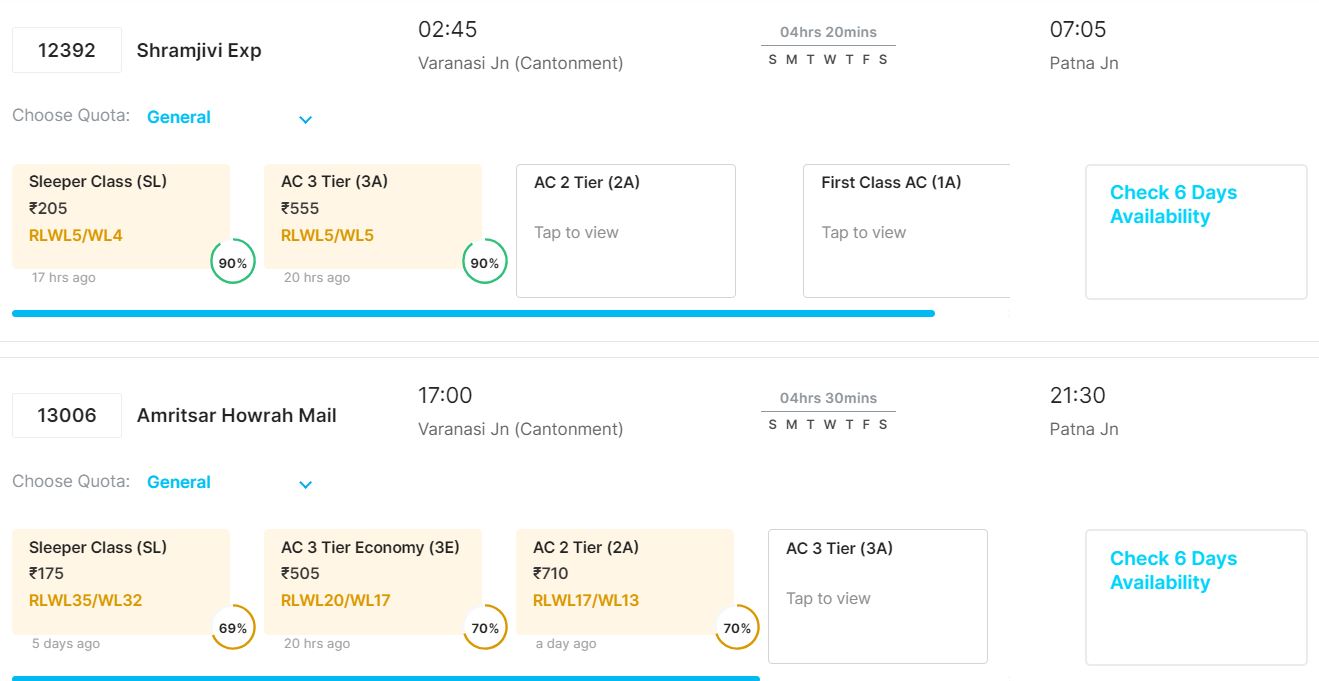Click train number 13006 box
The width and height of the screenshot is (1319, 681).
point(67,415)
